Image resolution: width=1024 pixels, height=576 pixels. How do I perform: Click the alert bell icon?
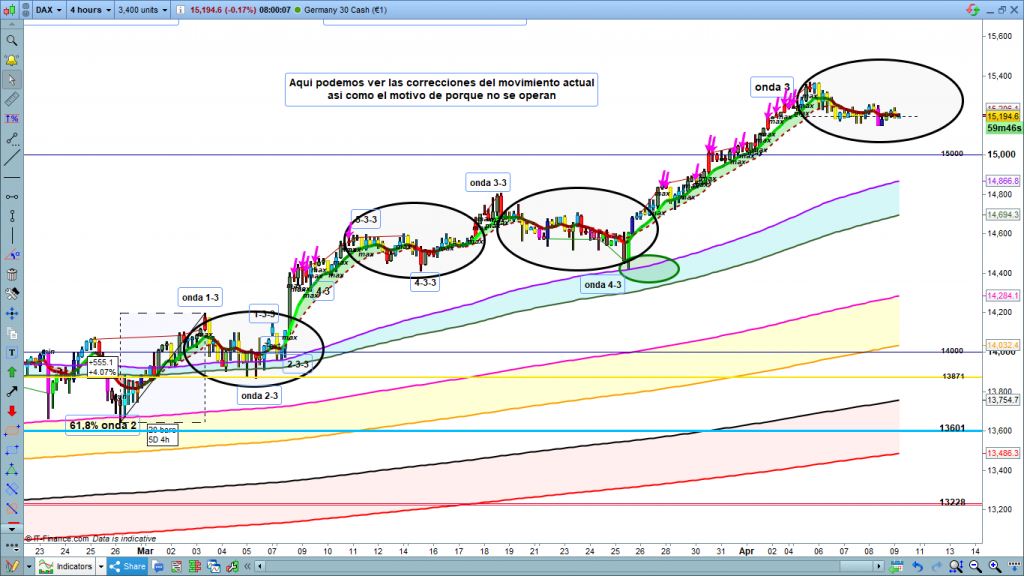pos(11,59)
